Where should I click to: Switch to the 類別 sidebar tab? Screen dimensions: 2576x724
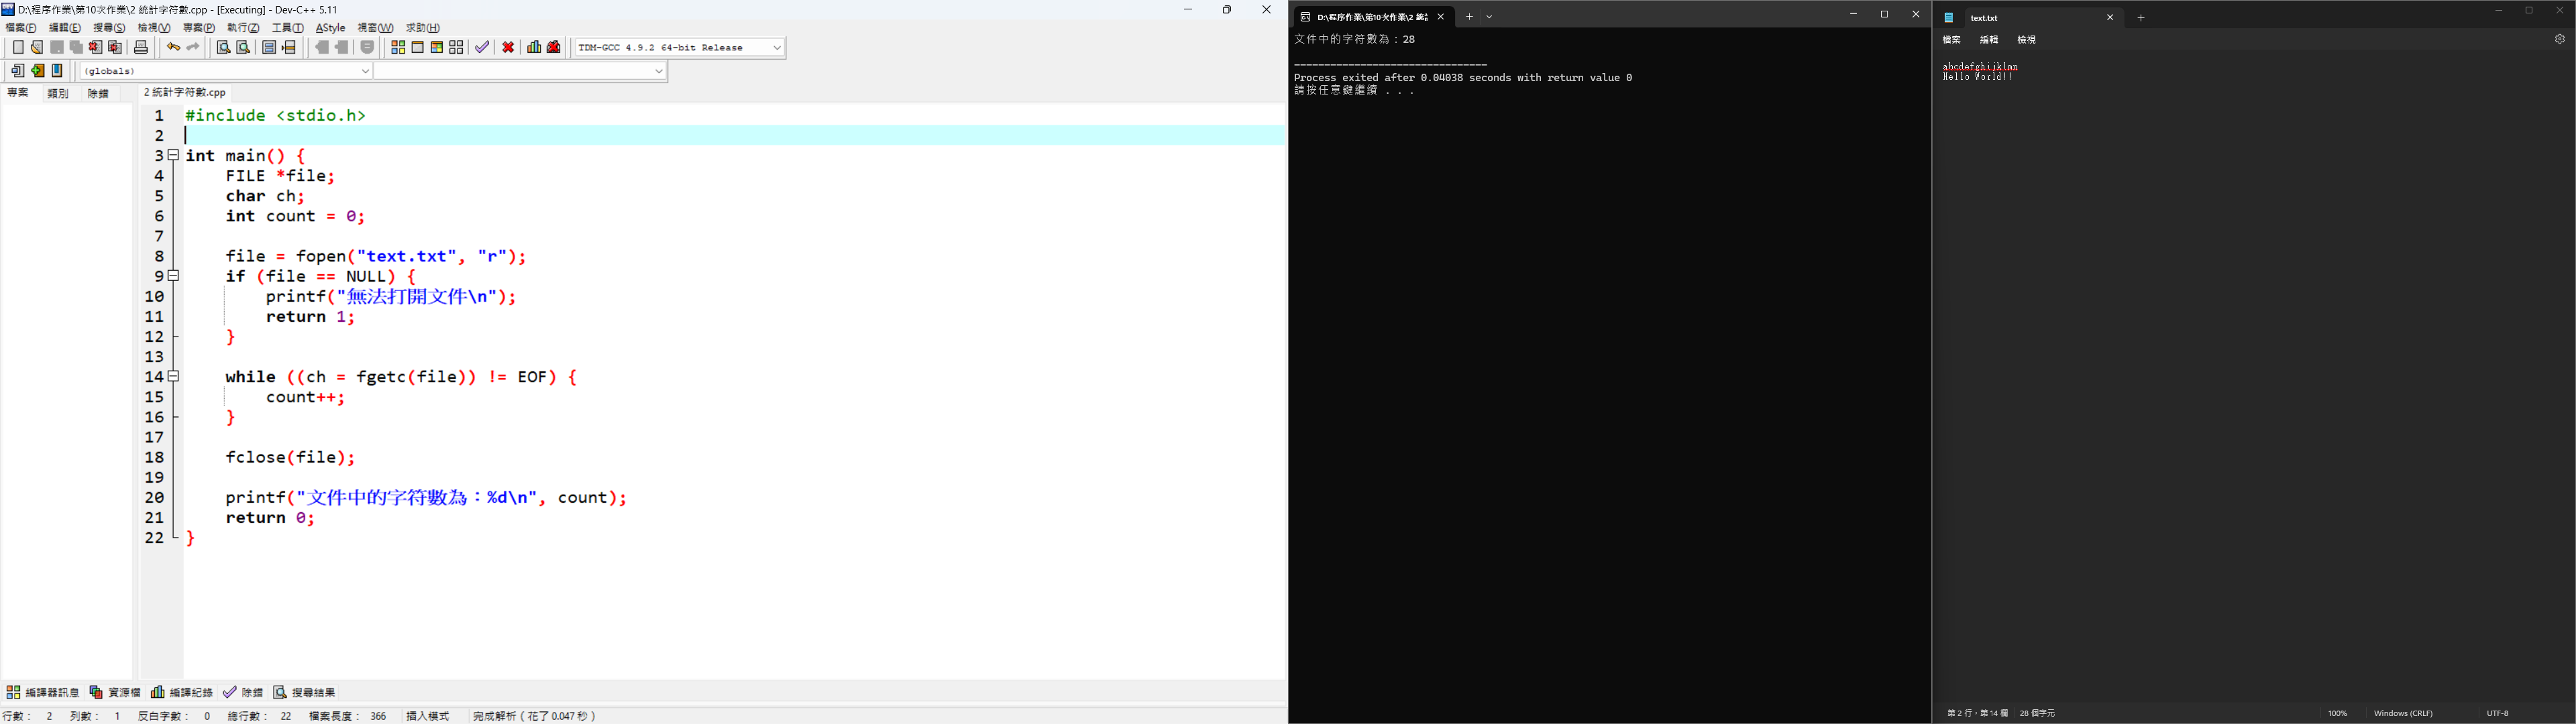(58, 93)
